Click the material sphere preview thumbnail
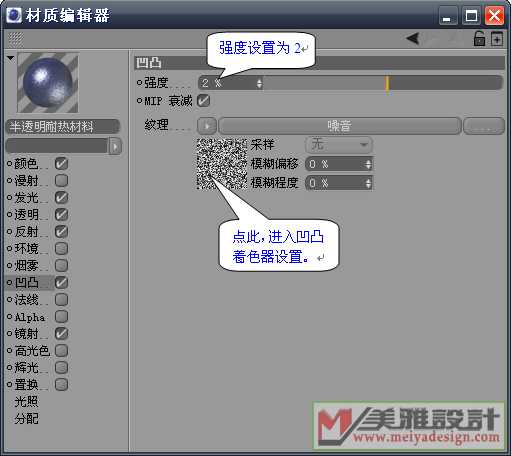The image size is (511, 456). tap(48, 83)
